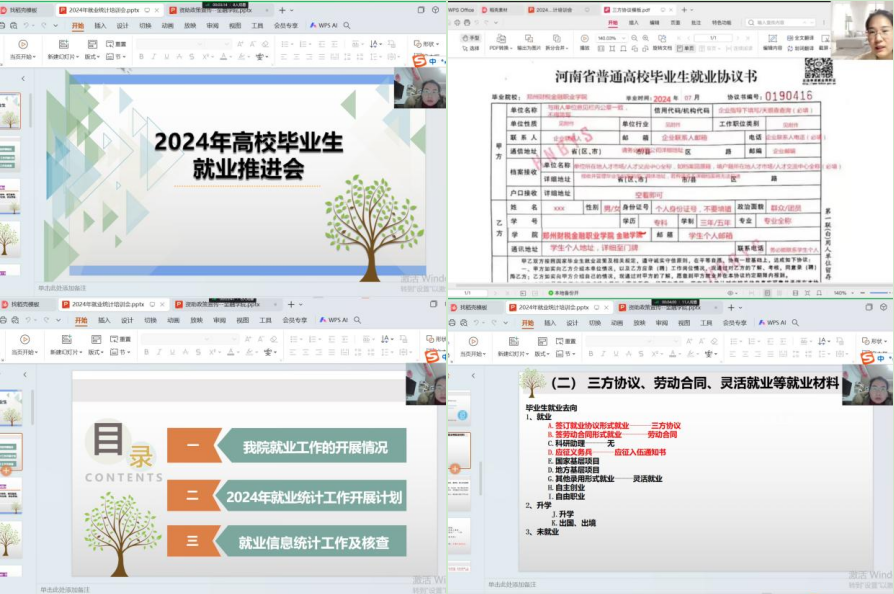Viewport: 894px width, 594px height.
Task: Open 设计 tab in the 就业推进会 window
Action: pos(123,26)
